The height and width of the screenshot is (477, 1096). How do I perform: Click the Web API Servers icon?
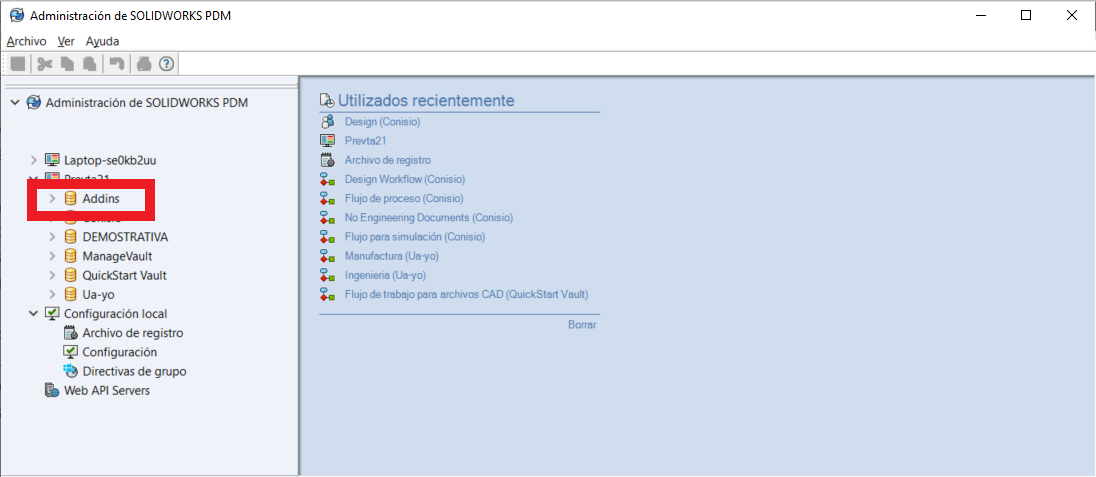pos(52,390)
